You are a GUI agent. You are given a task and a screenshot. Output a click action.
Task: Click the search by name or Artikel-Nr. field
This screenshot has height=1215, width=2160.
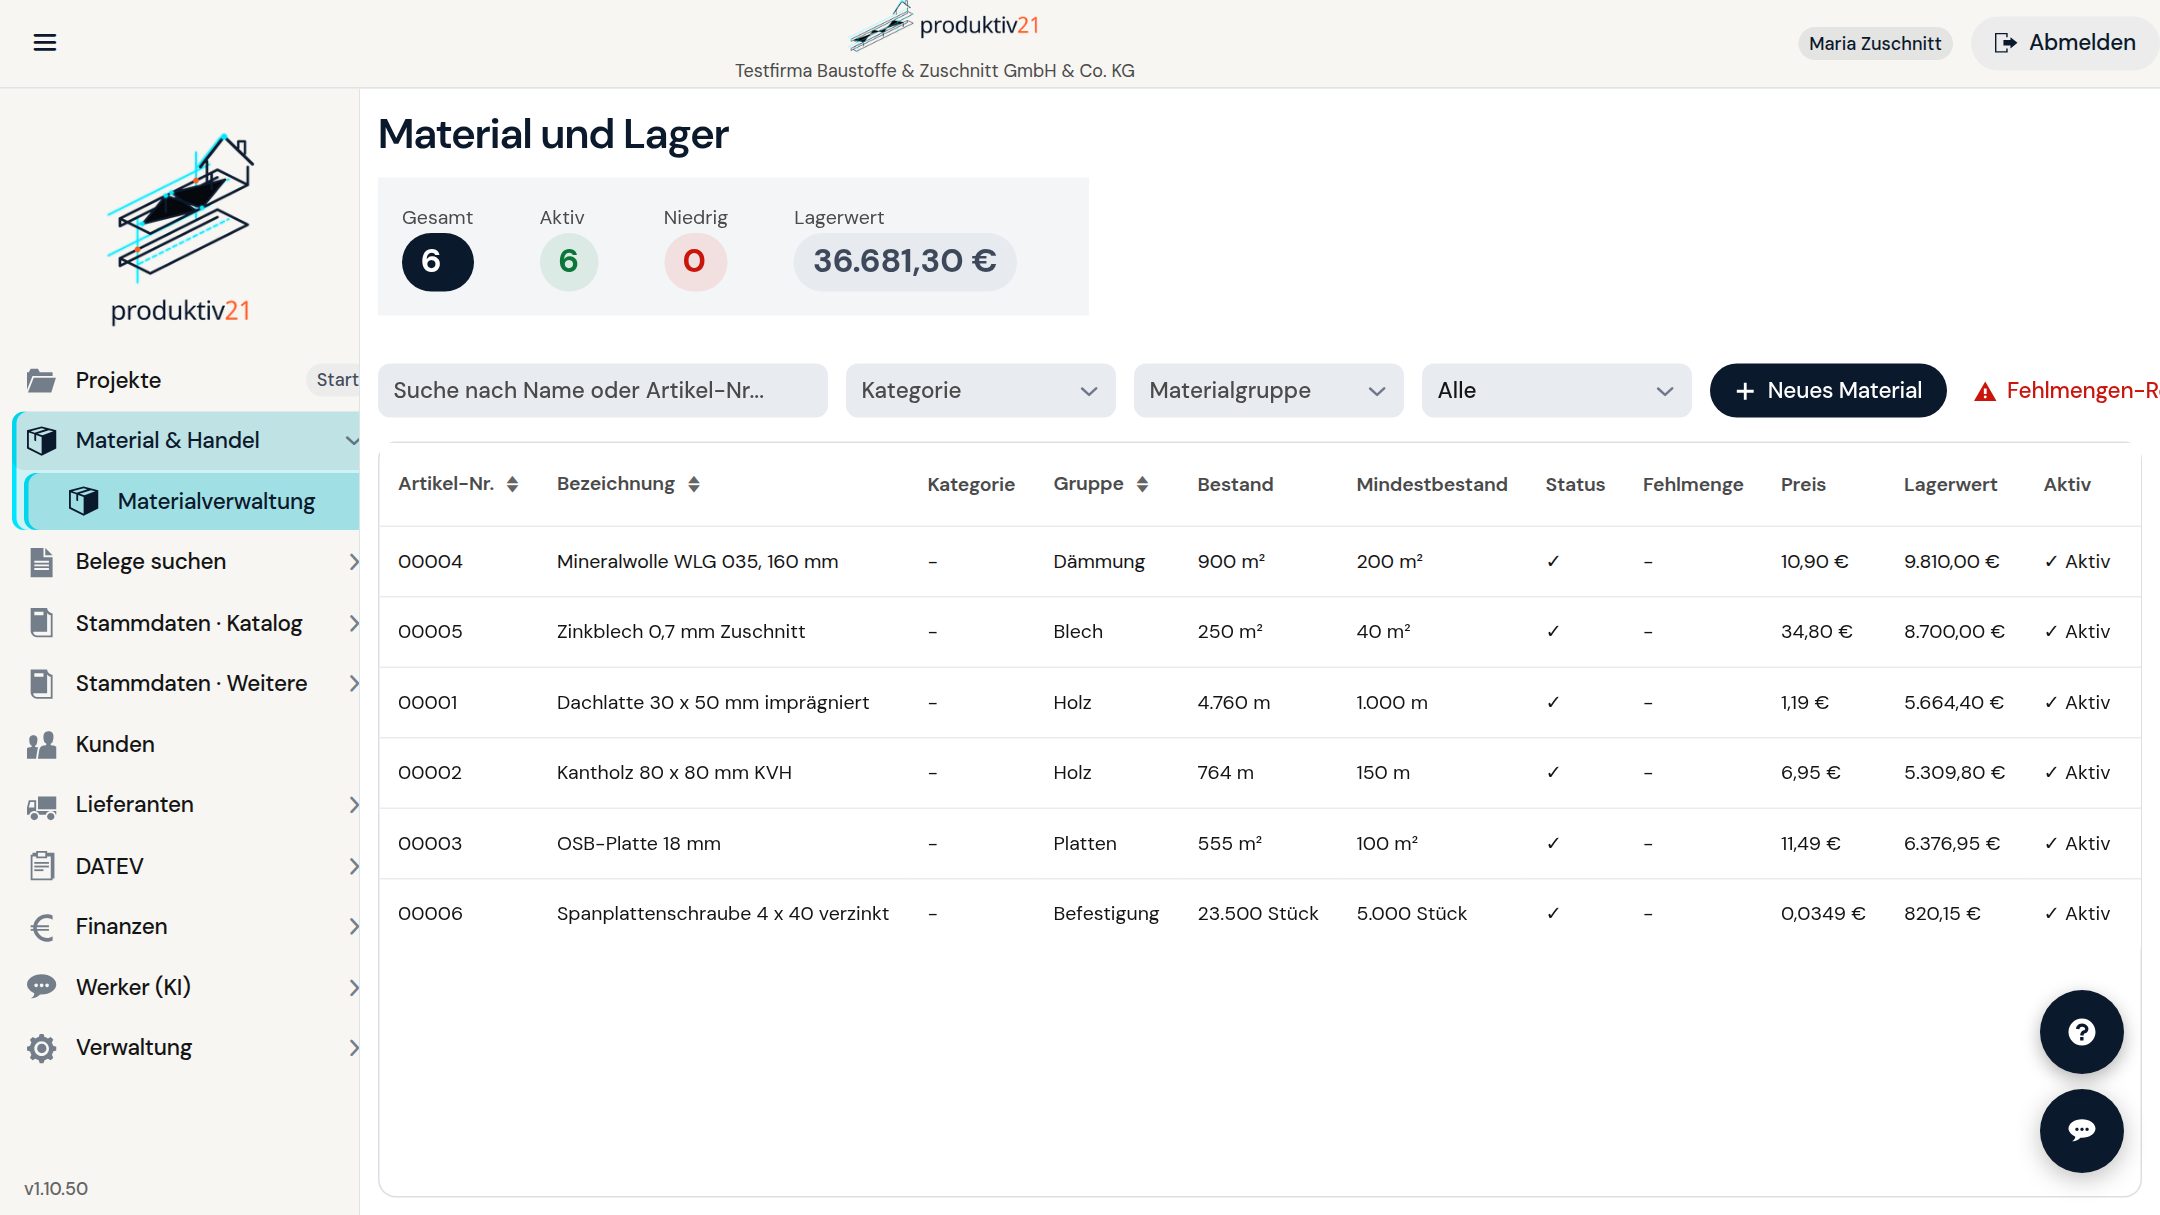602,390
